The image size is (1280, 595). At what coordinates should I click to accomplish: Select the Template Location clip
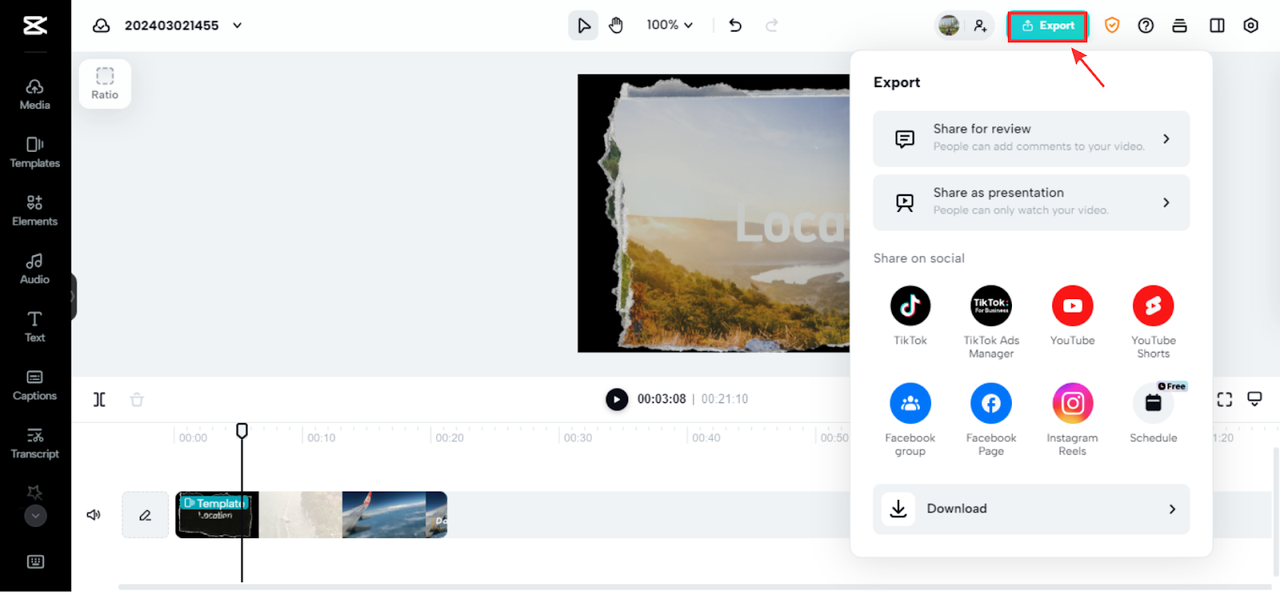pyautogui.click(x=217, y=515)
